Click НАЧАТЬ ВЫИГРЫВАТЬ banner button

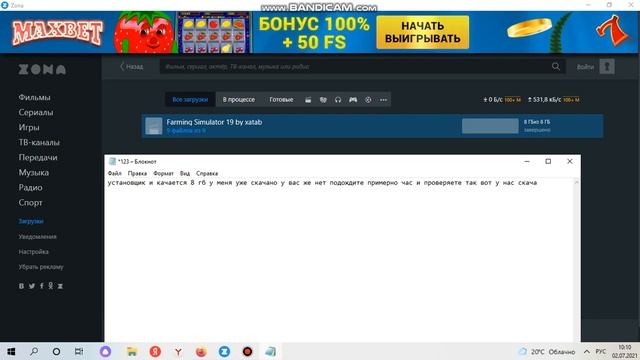point(422,32)
